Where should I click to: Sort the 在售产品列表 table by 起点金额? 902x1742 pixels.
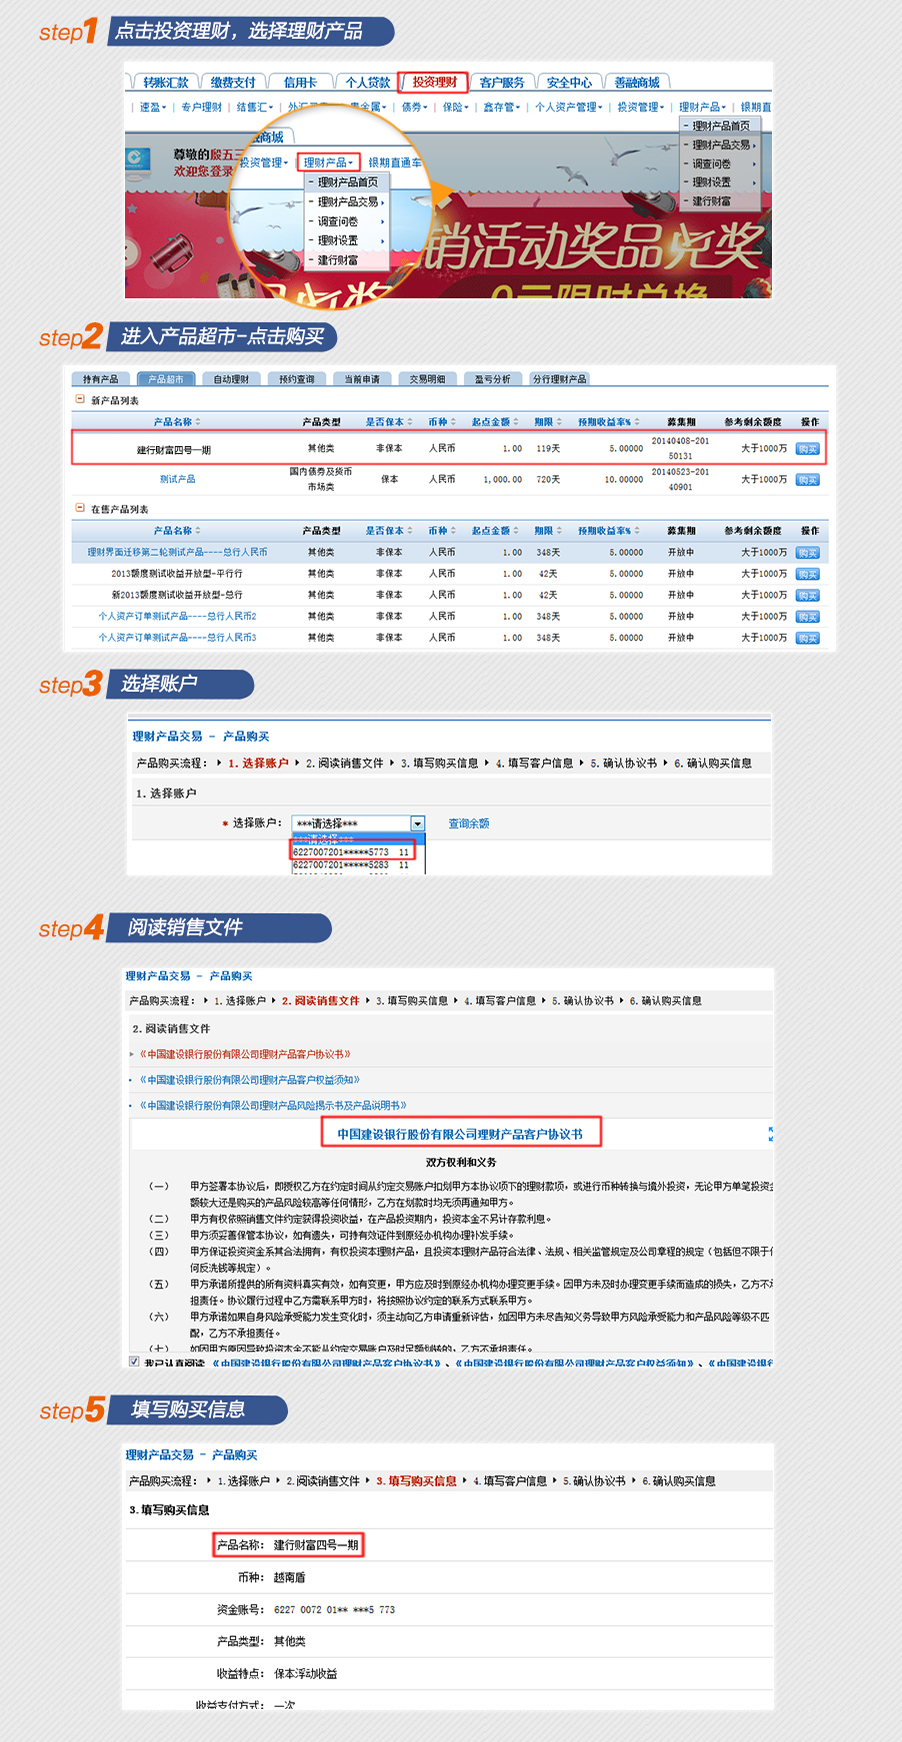click(x=495, y=530)
